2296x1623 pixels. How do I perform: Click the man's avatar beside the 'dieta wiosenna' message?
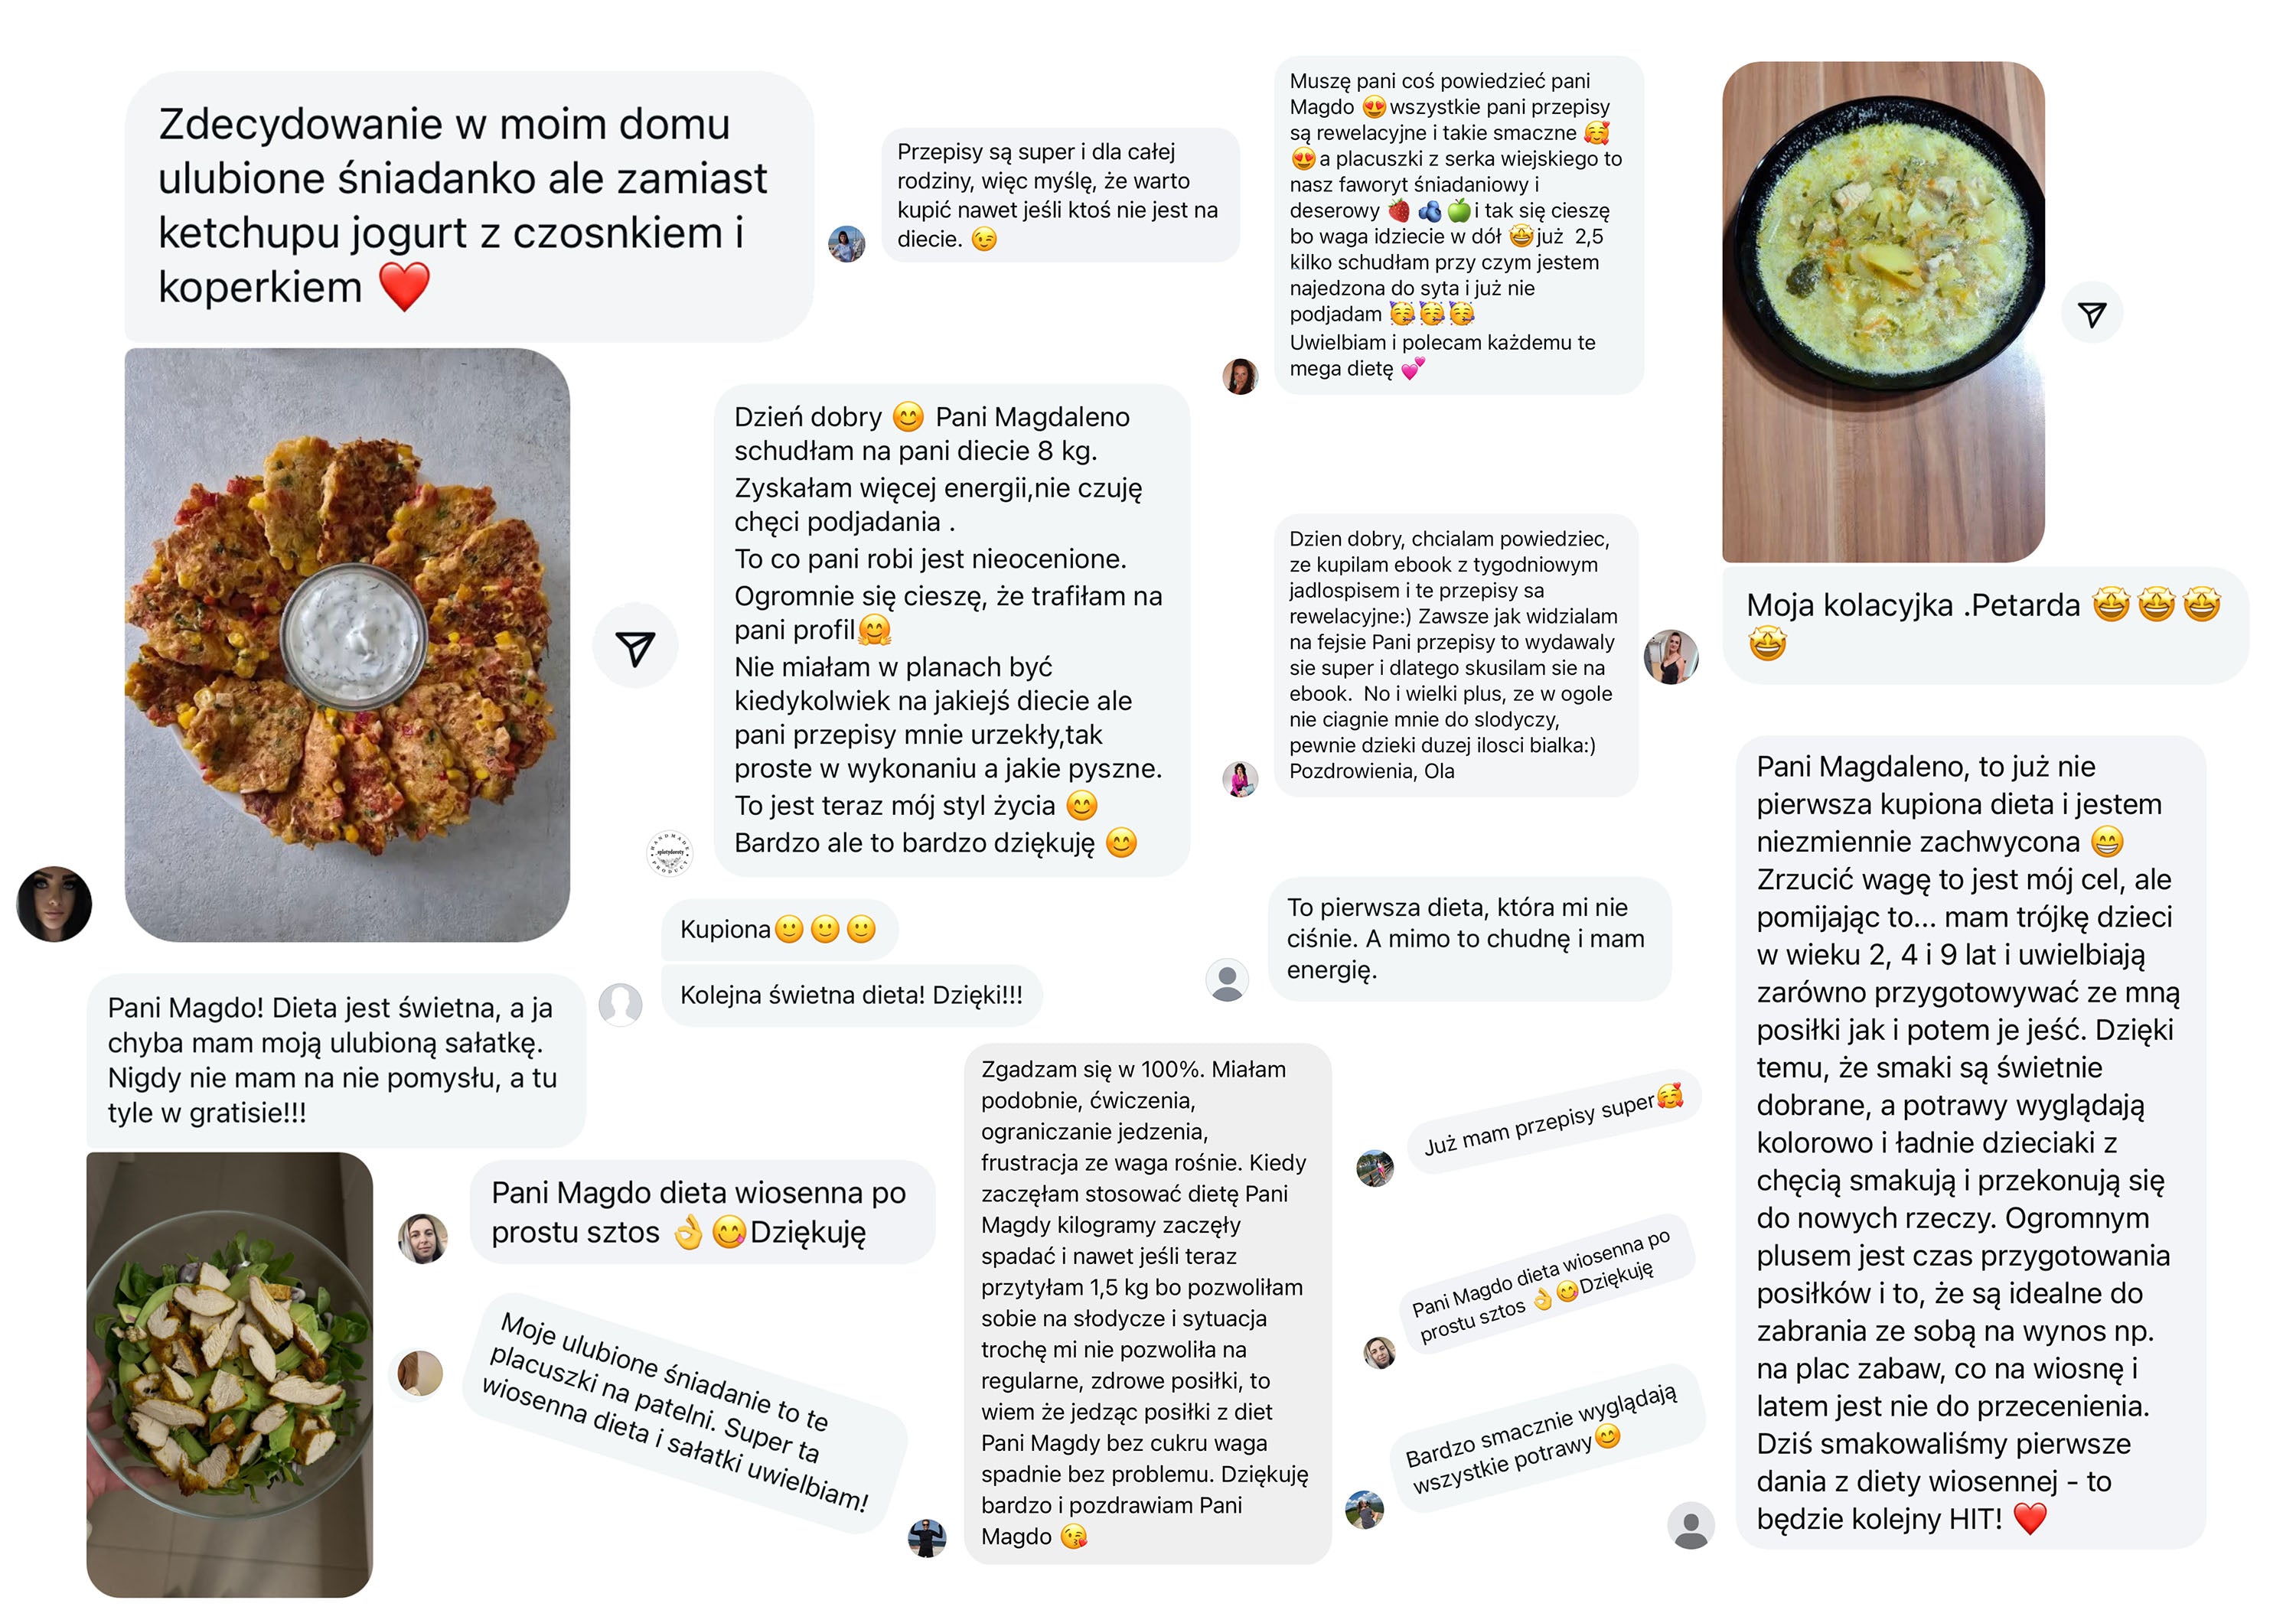point(423,1239)
